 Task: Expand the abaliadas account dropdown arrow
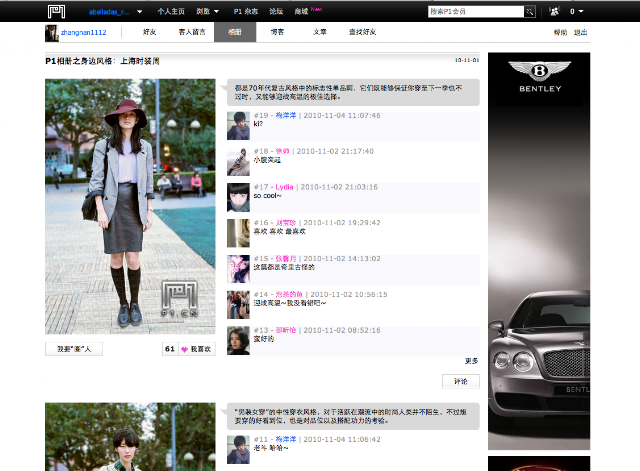[140, 12]
